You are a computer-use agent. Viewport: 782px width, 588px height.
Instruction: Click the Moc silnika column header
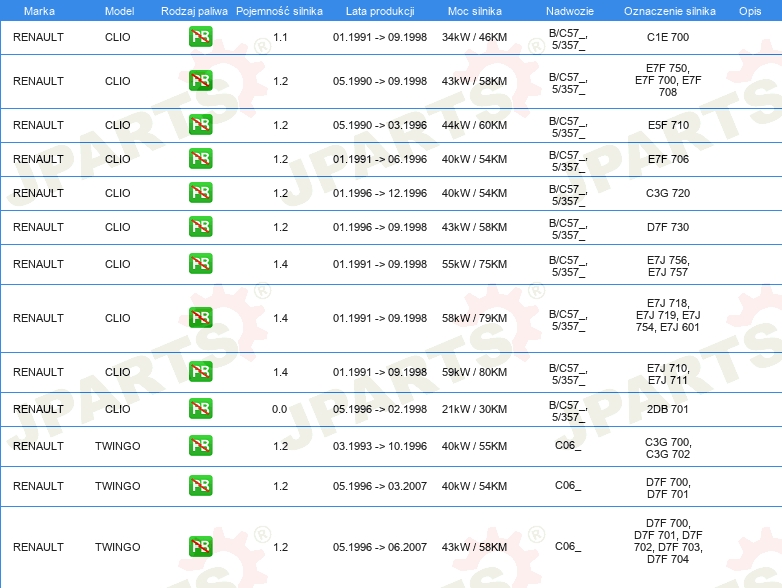point(474,11)
